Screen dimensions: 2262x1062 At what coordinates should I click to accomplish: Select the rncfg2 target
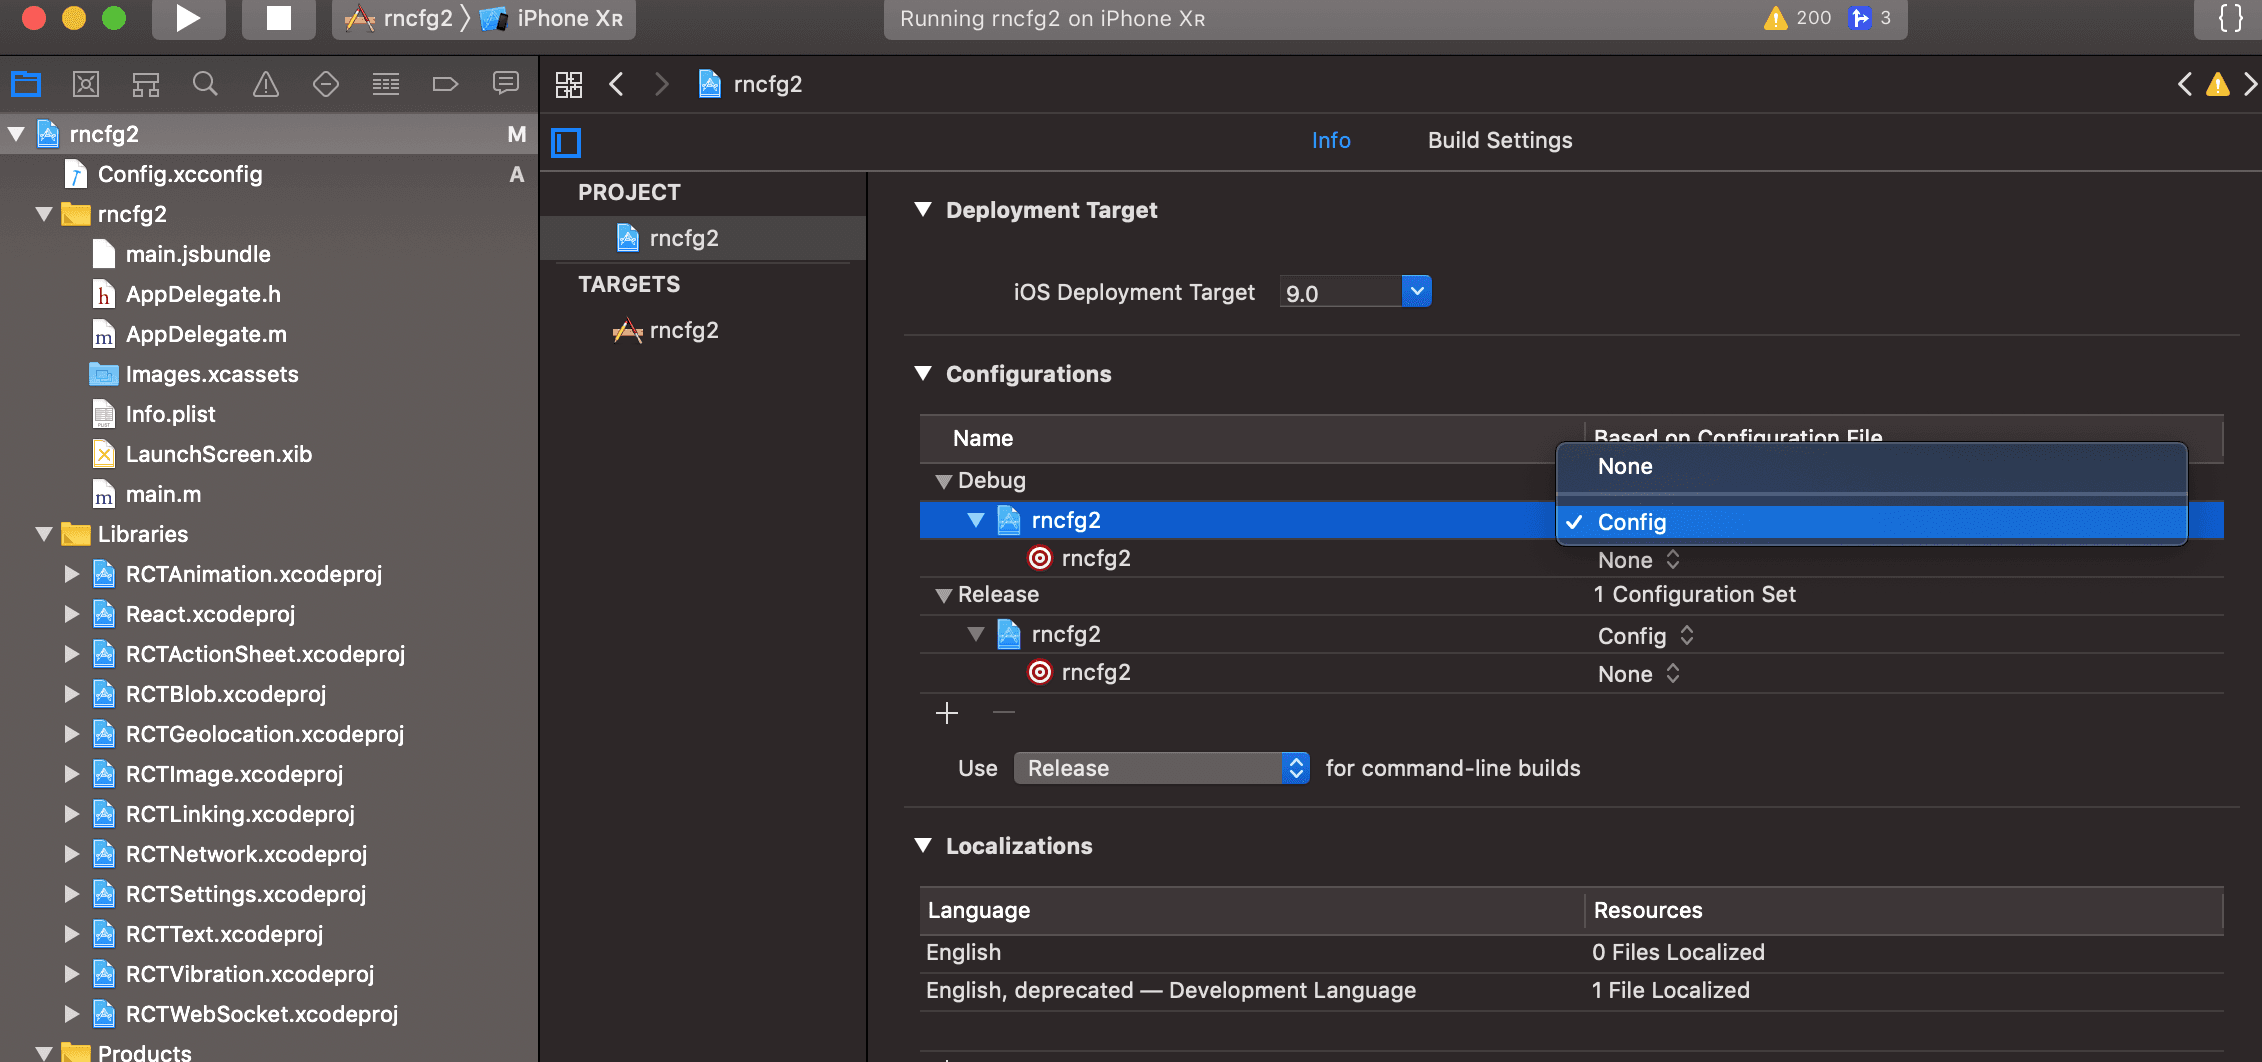pos(683,331)
